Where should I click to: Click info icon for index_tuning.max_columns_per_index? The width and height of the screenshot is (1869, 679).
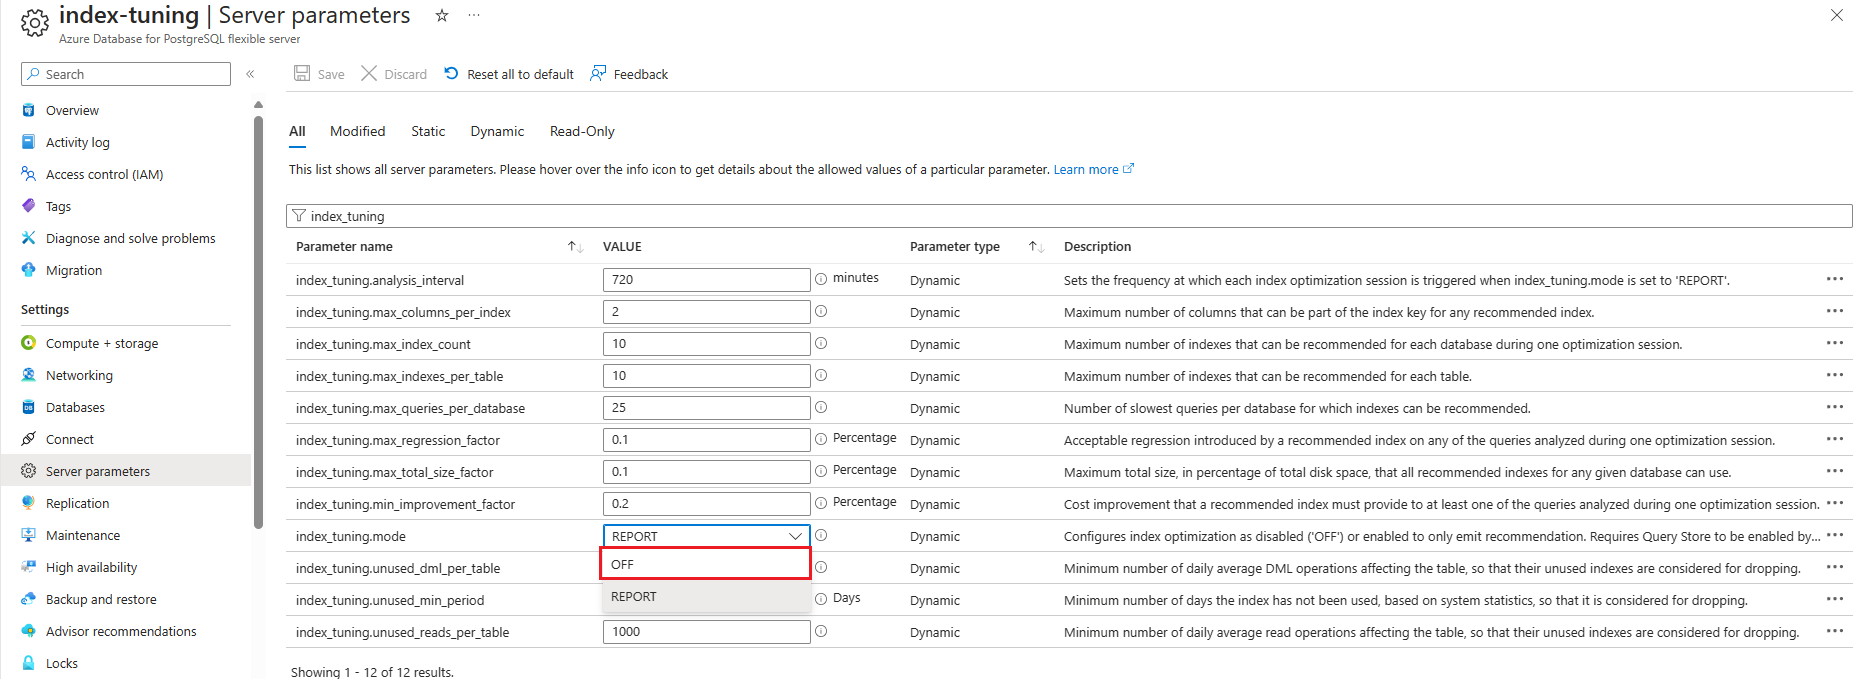coord(821,311)
